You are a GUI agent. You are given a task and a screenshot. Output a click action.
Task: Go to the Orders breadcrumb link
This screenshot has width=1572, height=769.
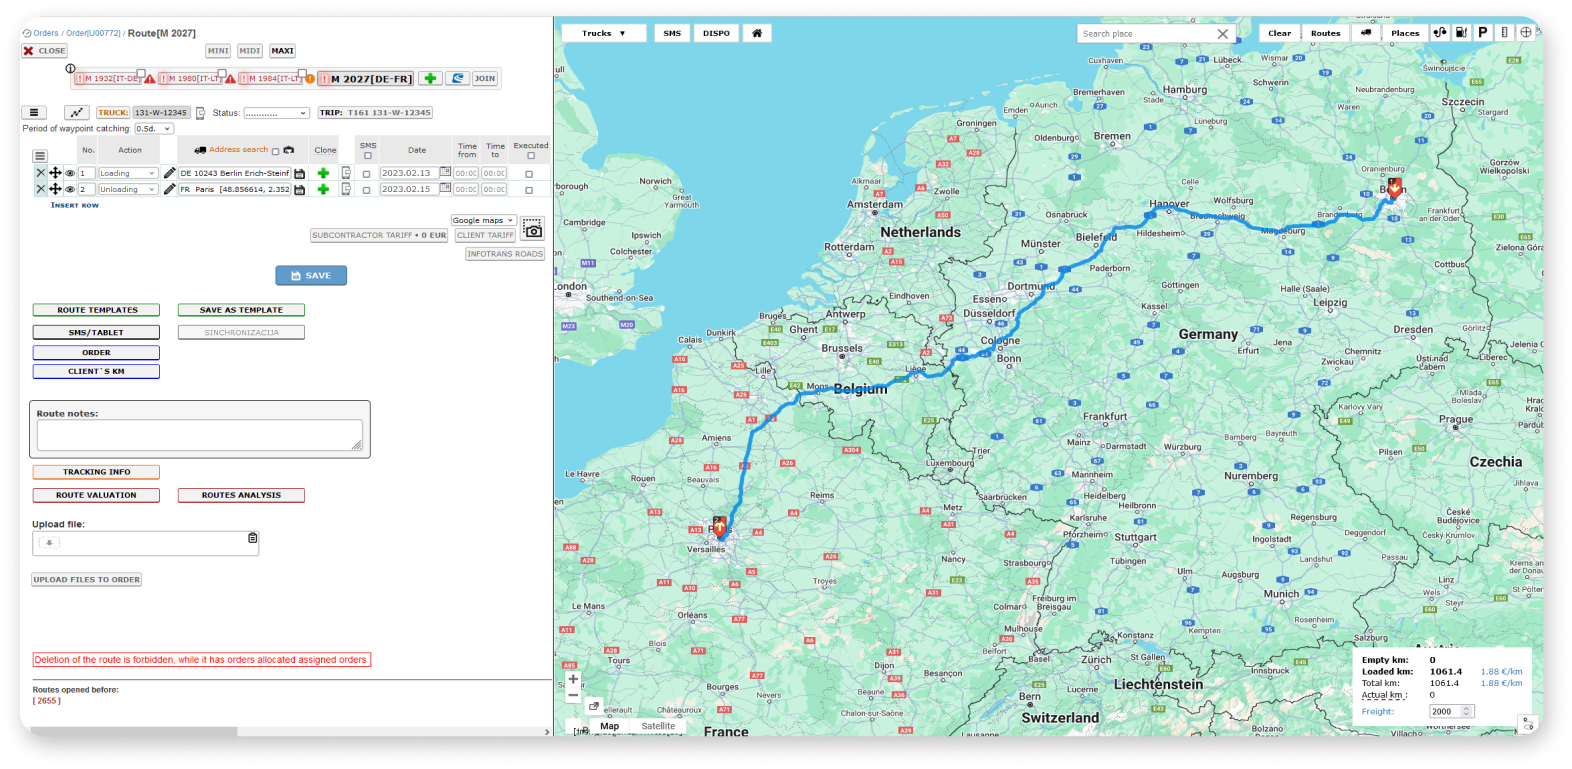coord(46,33)
